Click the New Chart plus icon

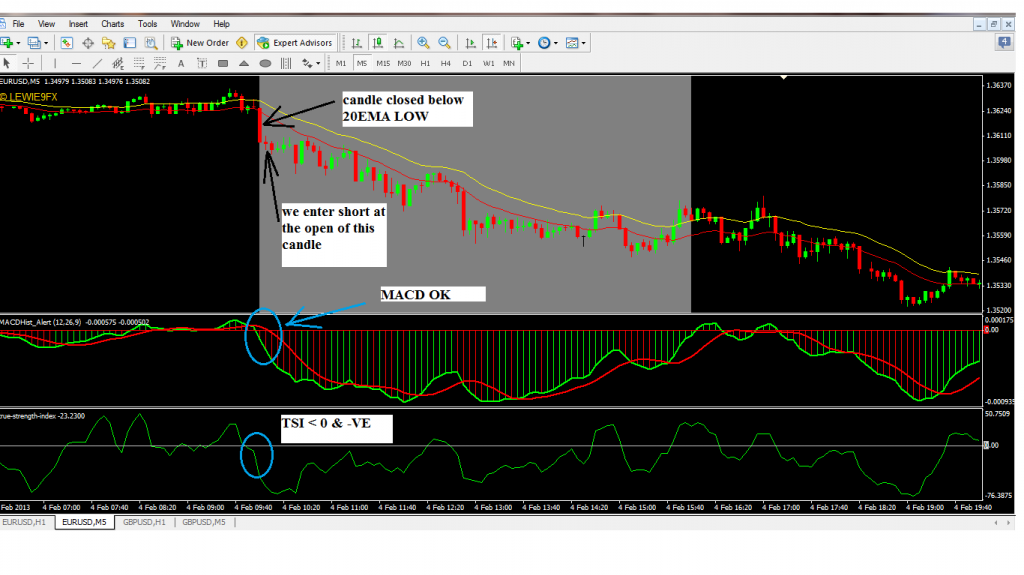(7, 43)
